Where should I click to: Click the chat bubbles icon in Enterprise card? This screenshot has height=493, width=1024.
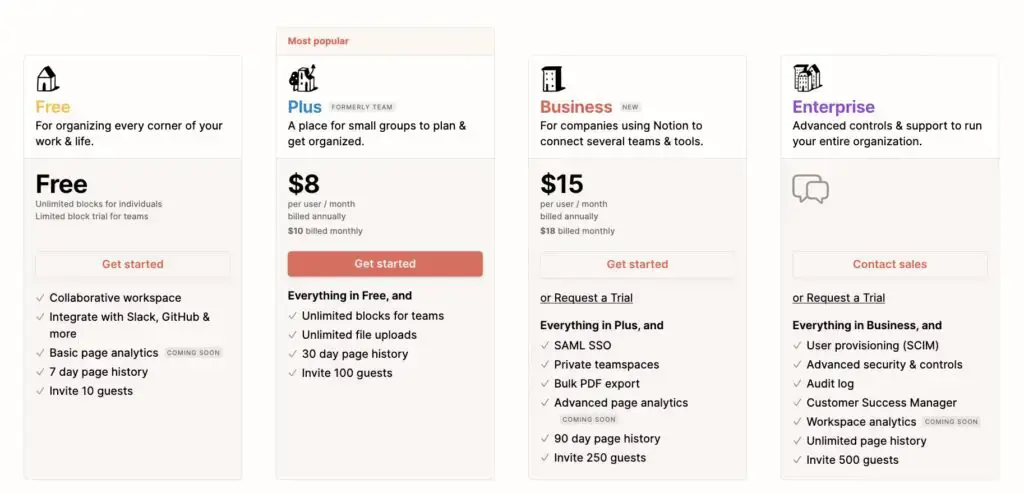(810, 189)
